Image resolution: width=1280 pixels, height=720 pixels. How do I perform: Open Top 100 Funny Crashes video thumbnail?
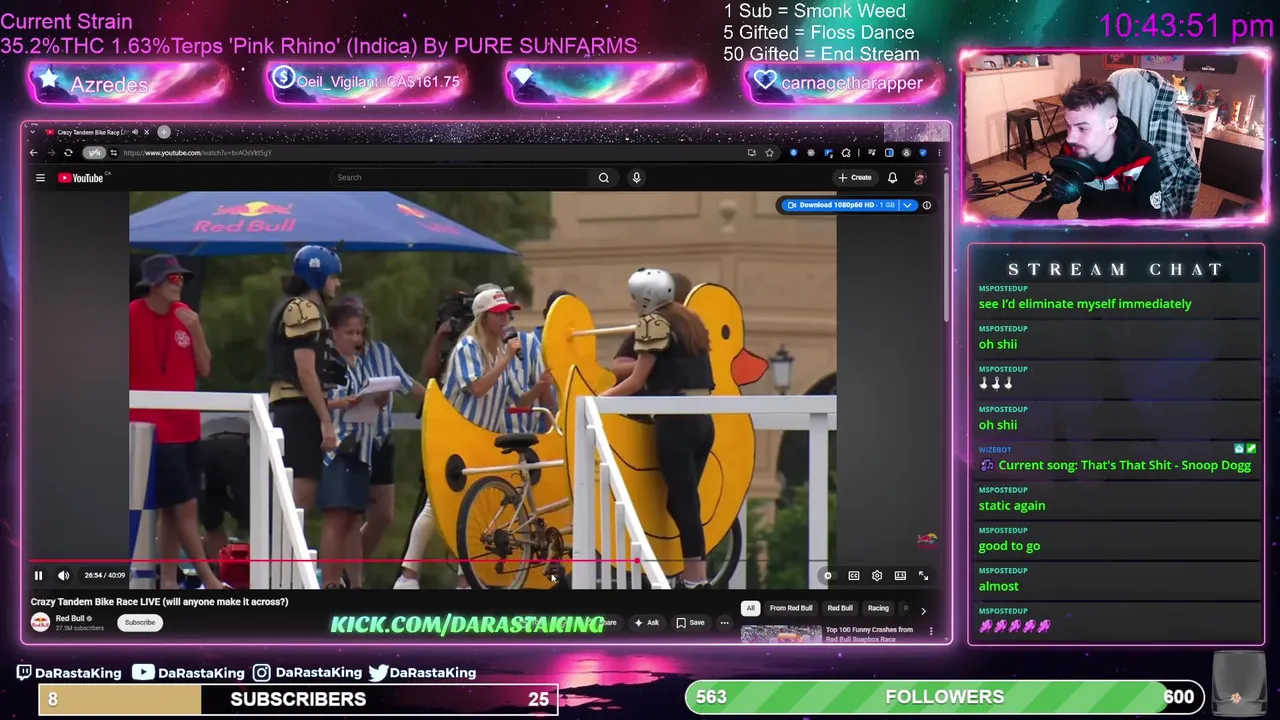(x=781, y=634)
